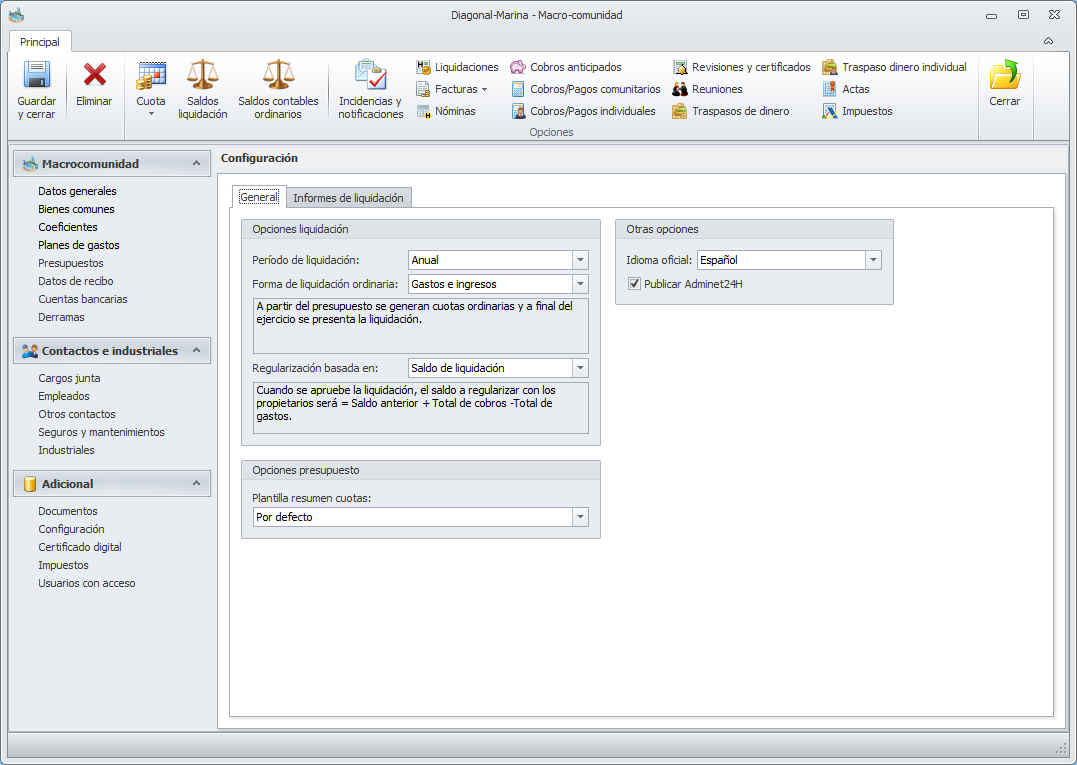Open Cobros/Pagos comunitarios item
The width and height of the screenshot is (1077, 765).
[585, 89]
